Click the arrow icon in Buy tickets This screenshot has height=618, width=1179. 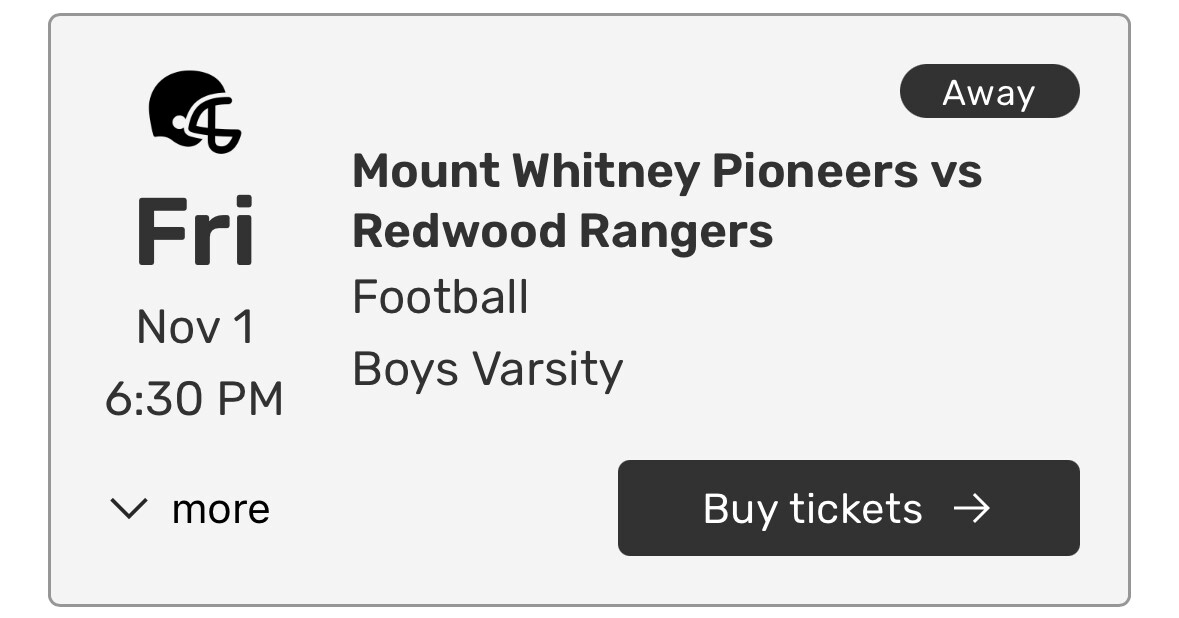971,509
